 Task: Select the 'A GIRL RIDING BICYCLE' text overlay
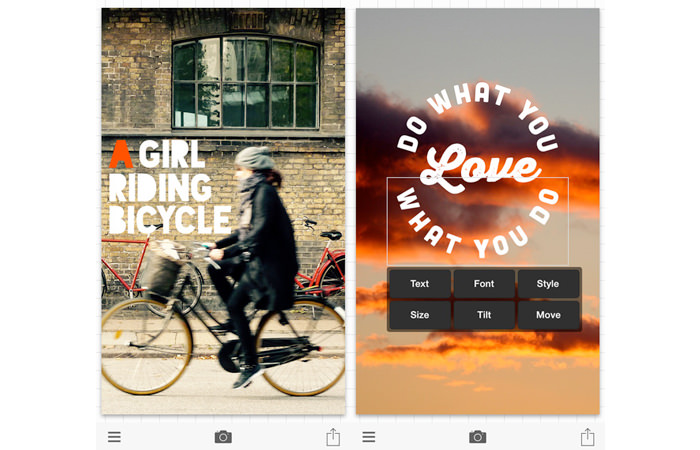[170, 187]
